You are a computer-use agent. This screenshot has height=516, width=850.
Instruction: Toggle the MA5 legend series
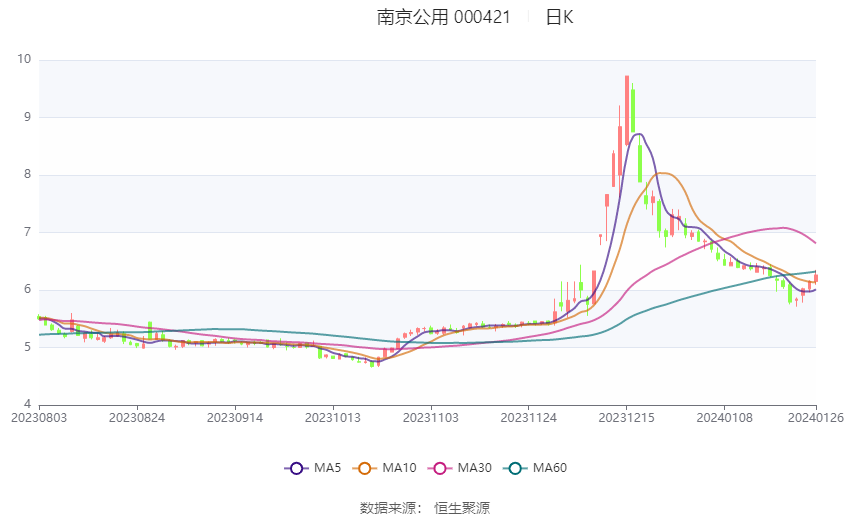pos(313,468)
